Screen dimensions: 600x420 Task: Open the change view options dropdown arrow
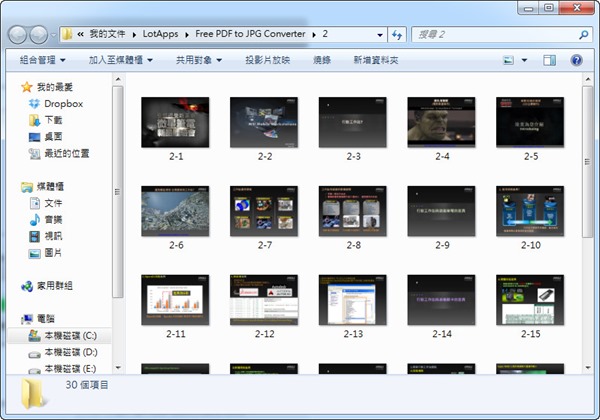[523, 60]
